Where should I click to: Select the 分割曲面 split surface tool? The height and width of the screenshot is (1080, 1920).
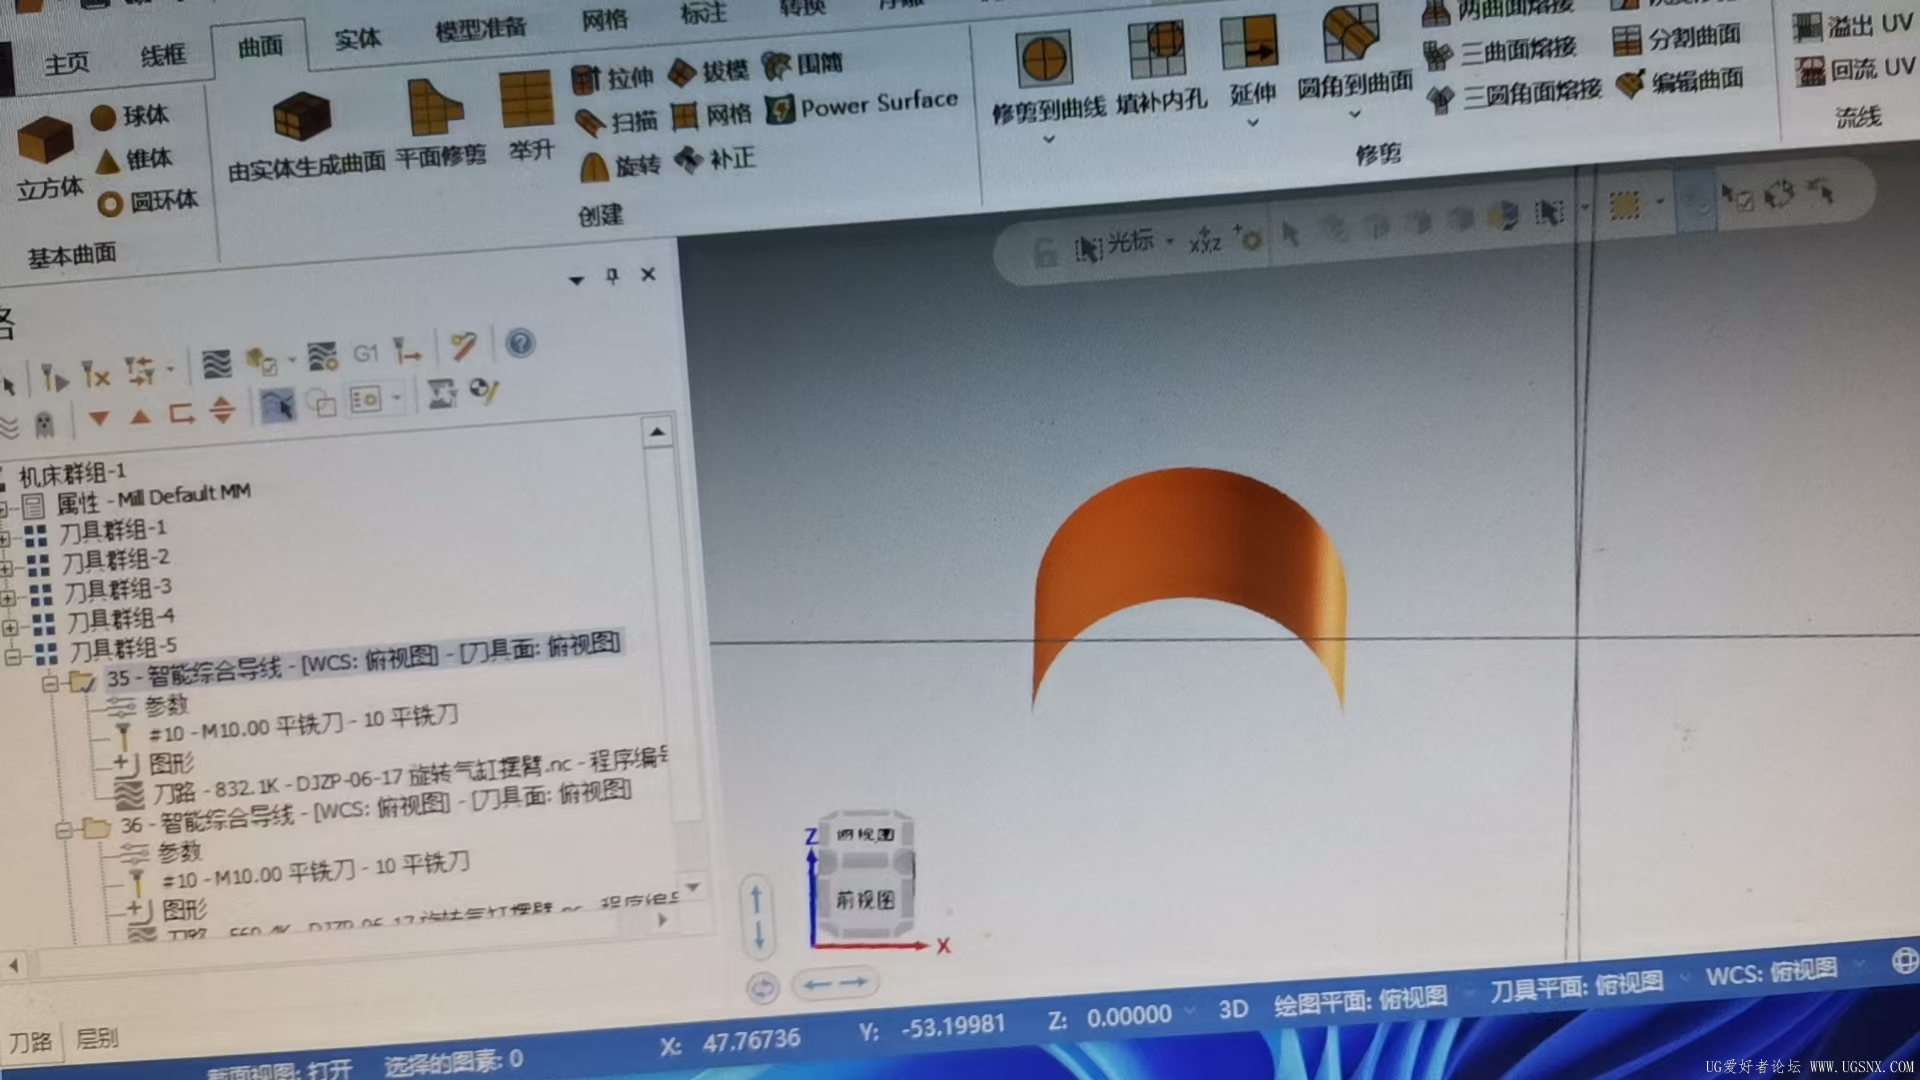pos(1676,38)
